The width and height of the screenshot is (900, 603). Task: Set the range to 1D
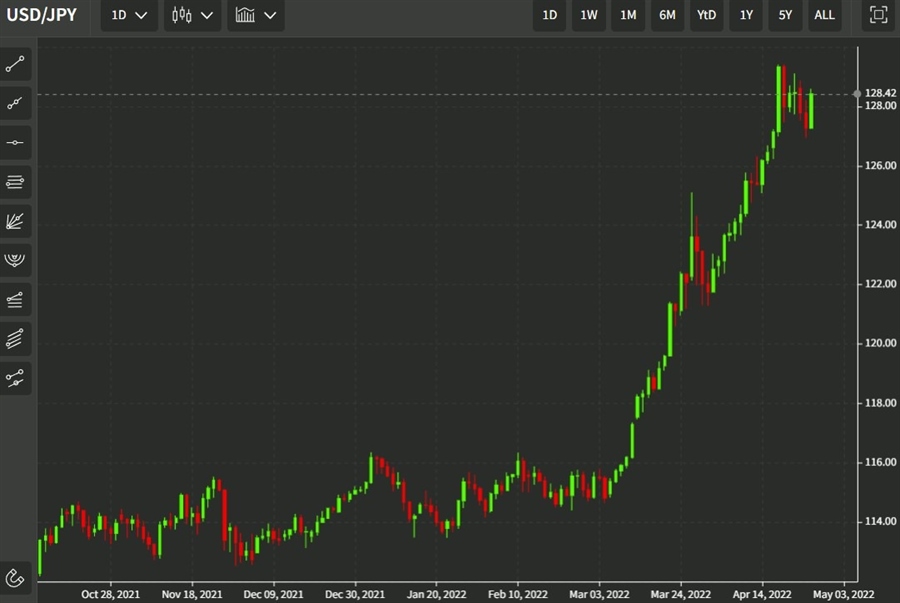pyautogui.click(x=550, y=15)
